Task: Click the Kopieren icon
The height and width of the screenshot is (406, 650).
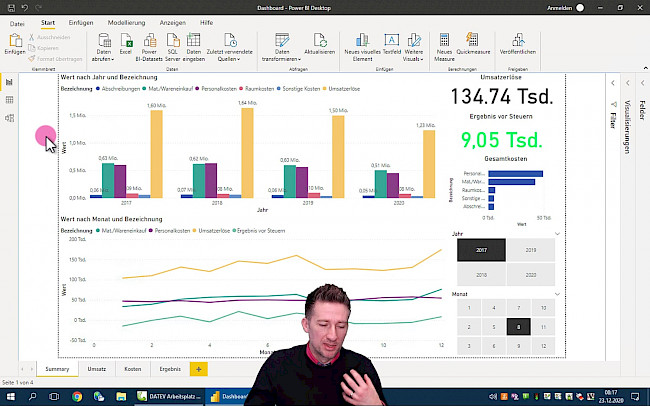Action: [32, 48]
